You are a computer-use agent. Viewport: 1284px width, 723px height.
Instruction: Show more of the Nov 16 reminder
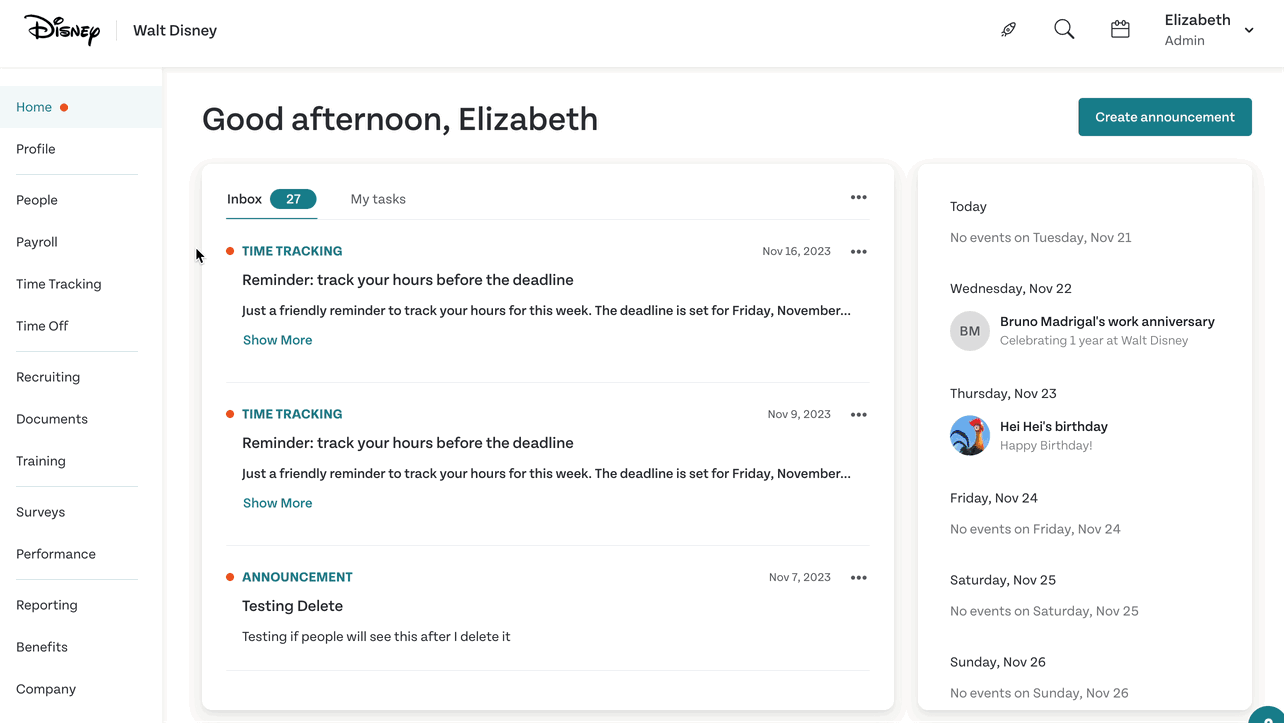pos(277,340)
